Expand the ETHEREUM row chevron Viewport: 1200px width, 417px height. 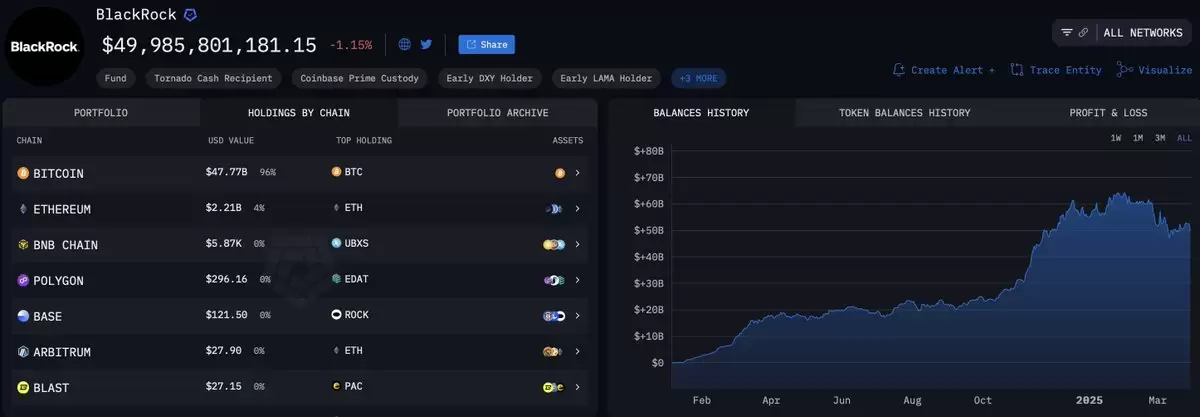[x=578, y=209]
